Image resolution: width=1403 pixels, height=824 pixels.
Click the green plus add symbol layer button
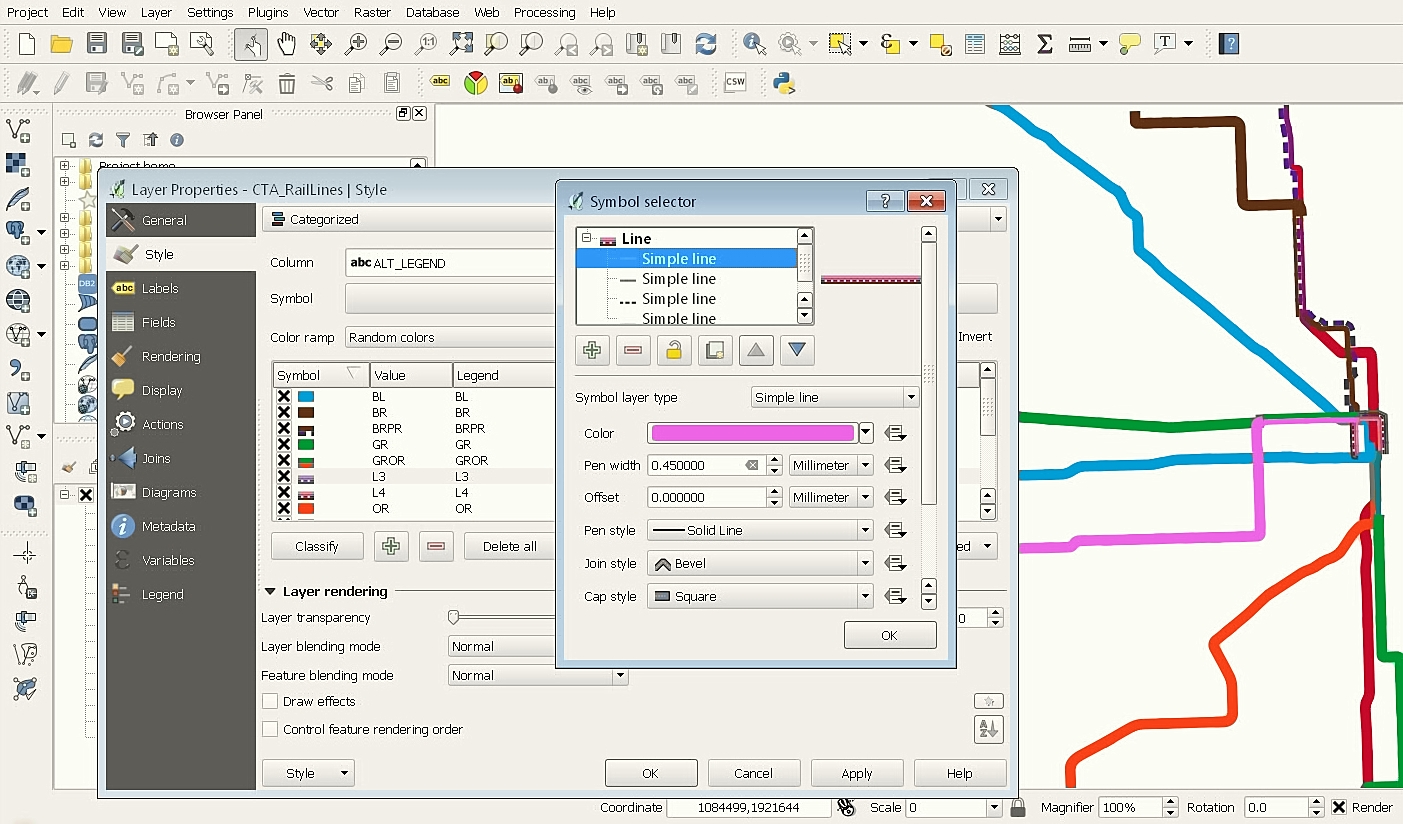[x=592, y=350]
